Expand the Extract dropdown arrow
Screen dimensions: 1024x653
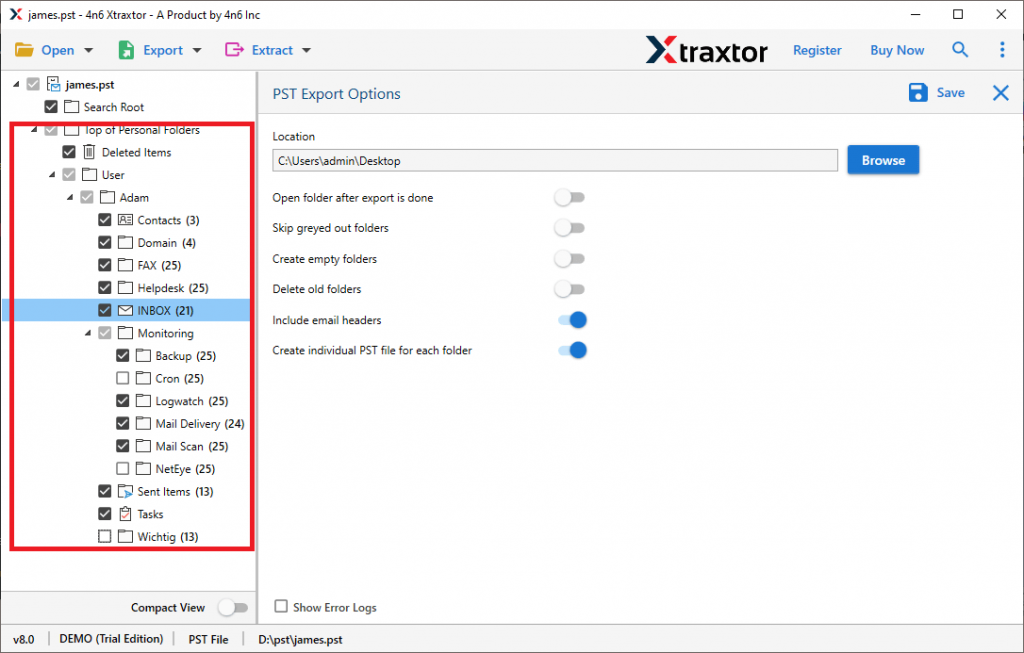[305, 49]
